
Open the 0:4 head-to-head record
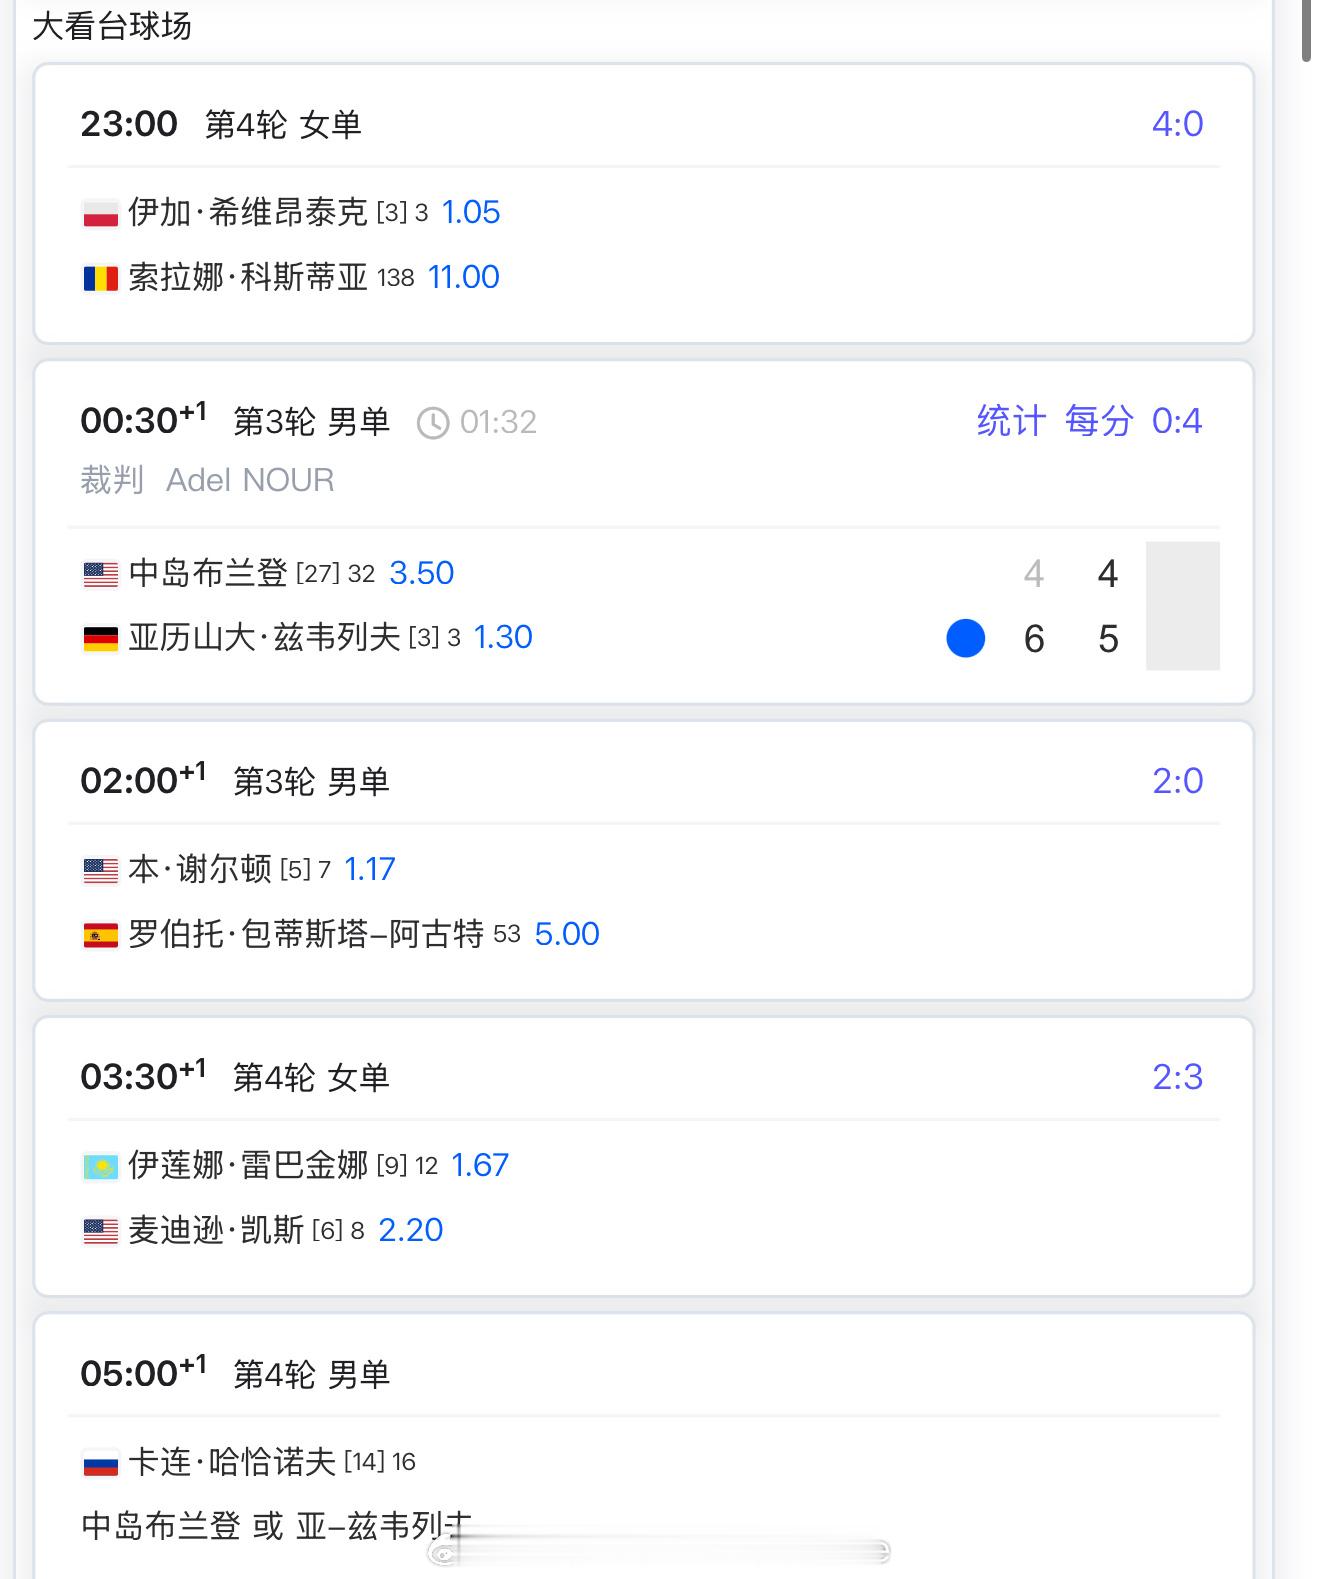click(1176, 421)
